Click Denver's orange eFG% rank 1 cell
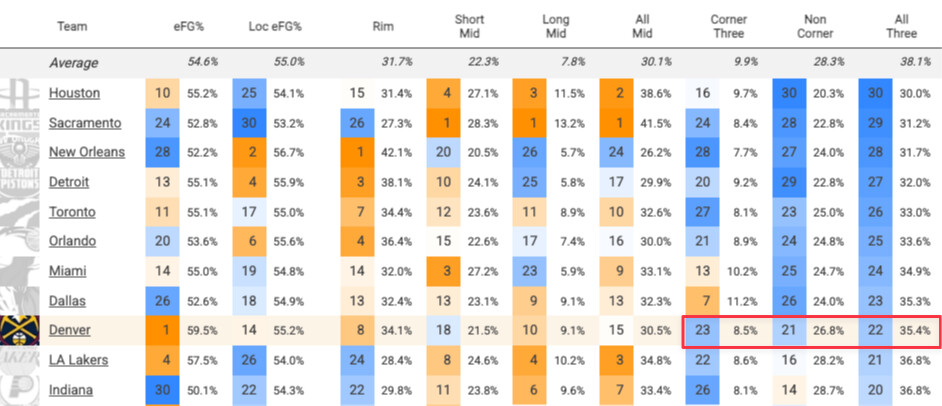The width and height of the screenshot is (942, 406). tap(162, 330)
